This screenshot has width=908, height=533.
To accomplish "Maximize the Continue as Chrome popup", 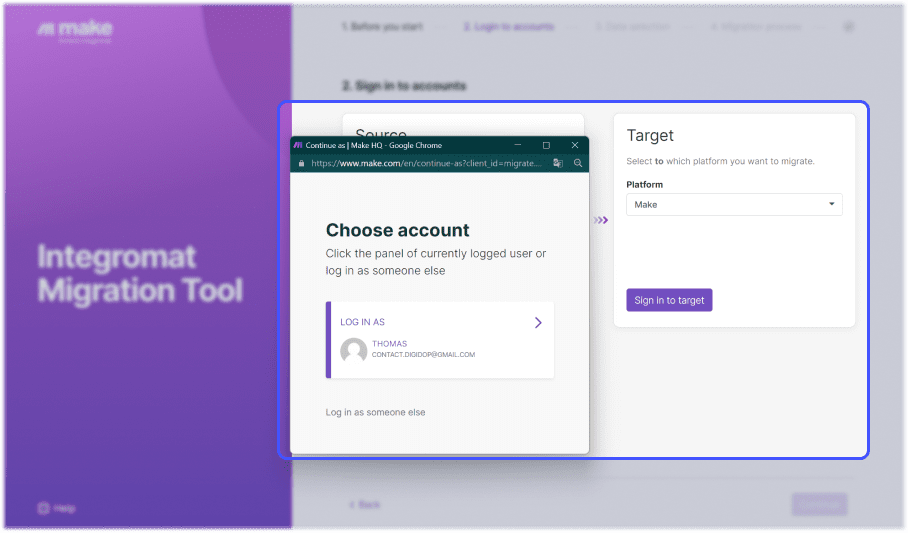I will click(x=546, y=145).
